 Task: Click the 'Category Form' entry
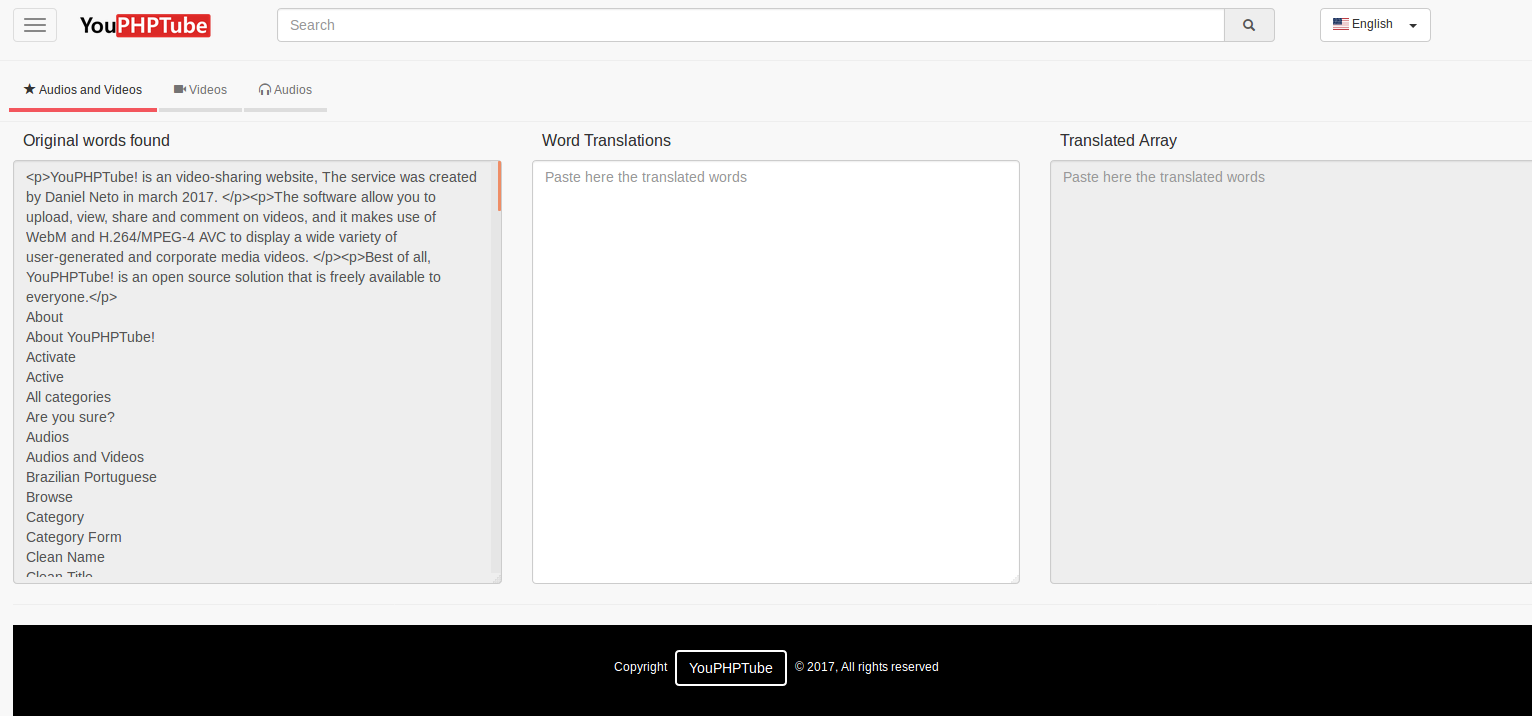click(x=74, y=537)
